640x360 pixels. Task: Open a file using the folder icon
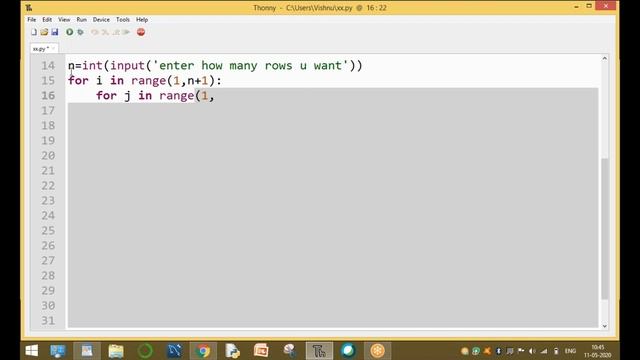tap(44, 32)
